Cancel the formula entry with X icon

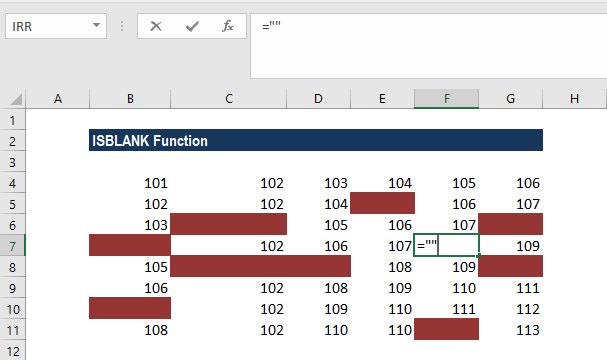[x=156, y=26]
